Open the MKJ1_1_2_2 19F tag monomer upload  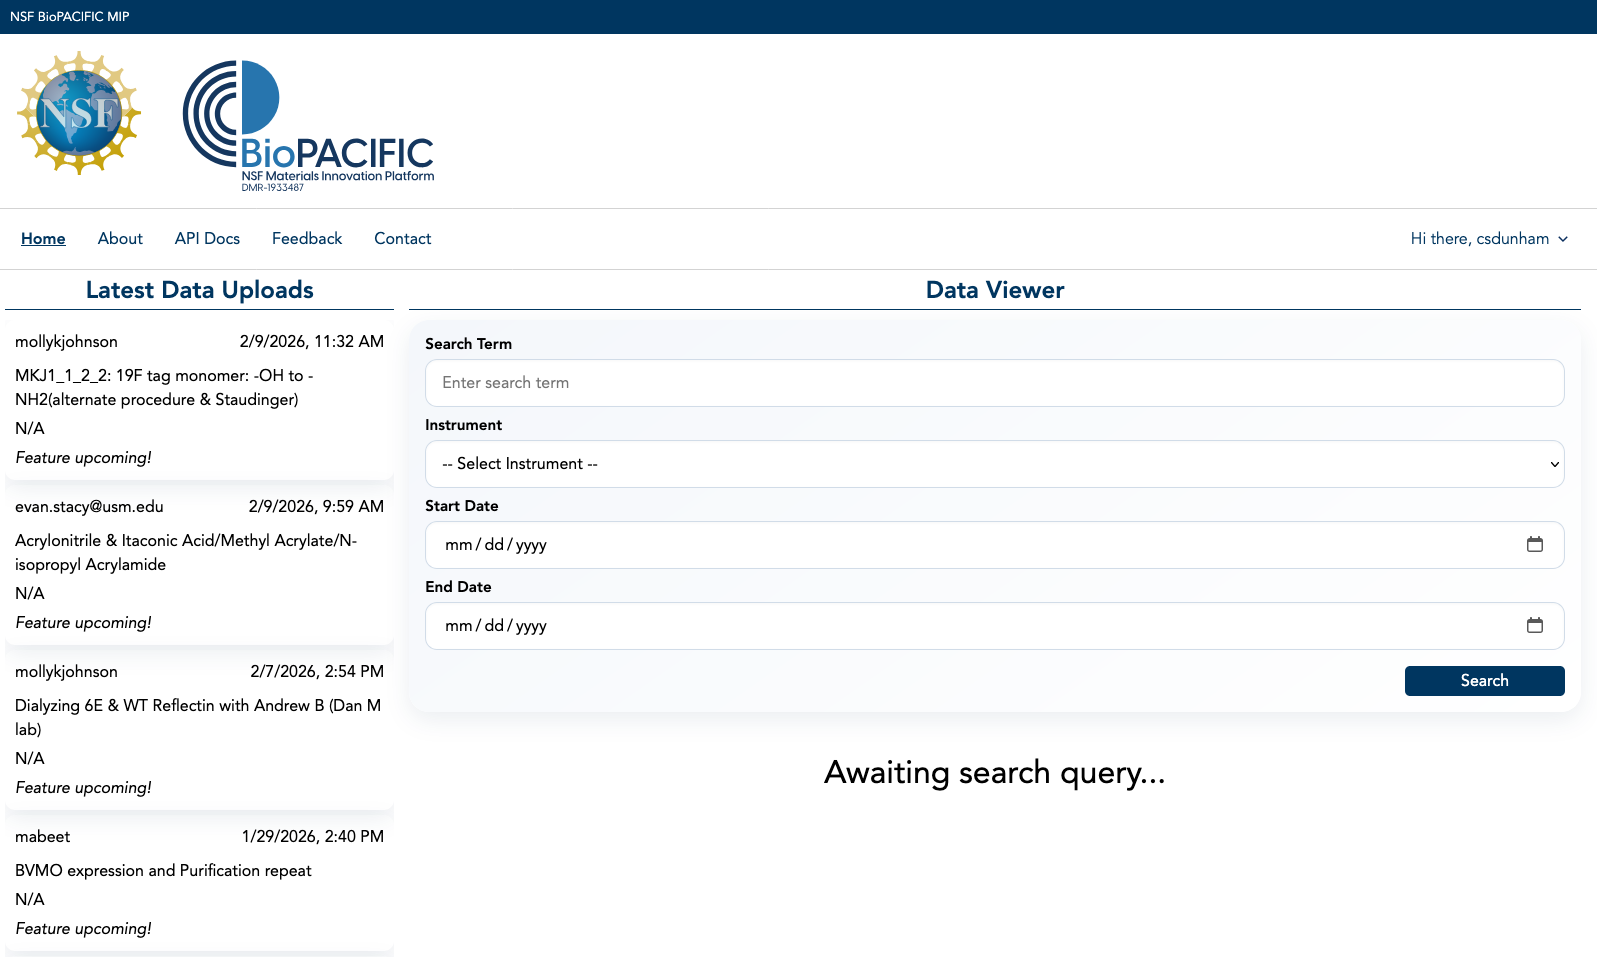[x=164, y=387]
